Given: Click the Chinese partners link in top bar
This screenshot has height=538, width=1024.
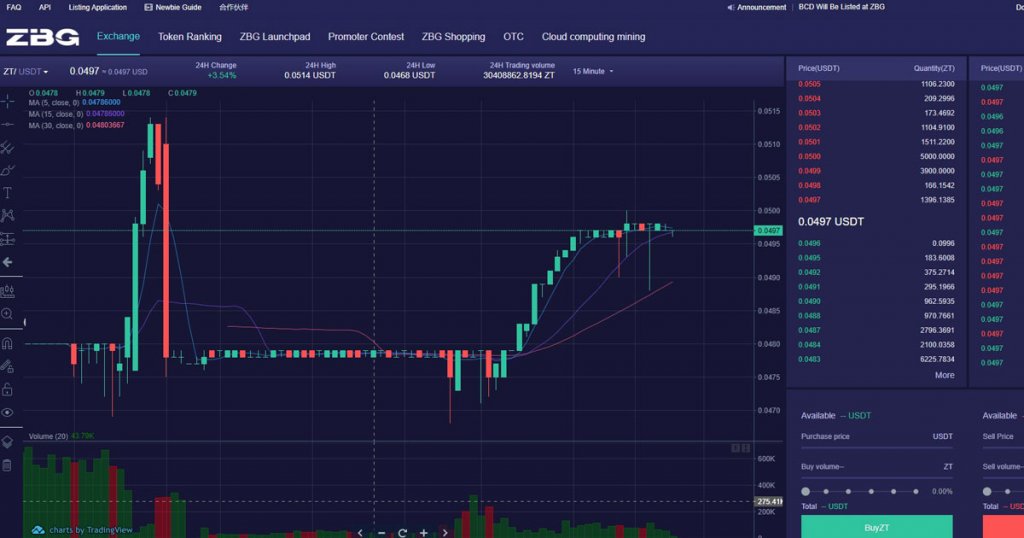Looking at the screenshot, I should pos(234,7).
